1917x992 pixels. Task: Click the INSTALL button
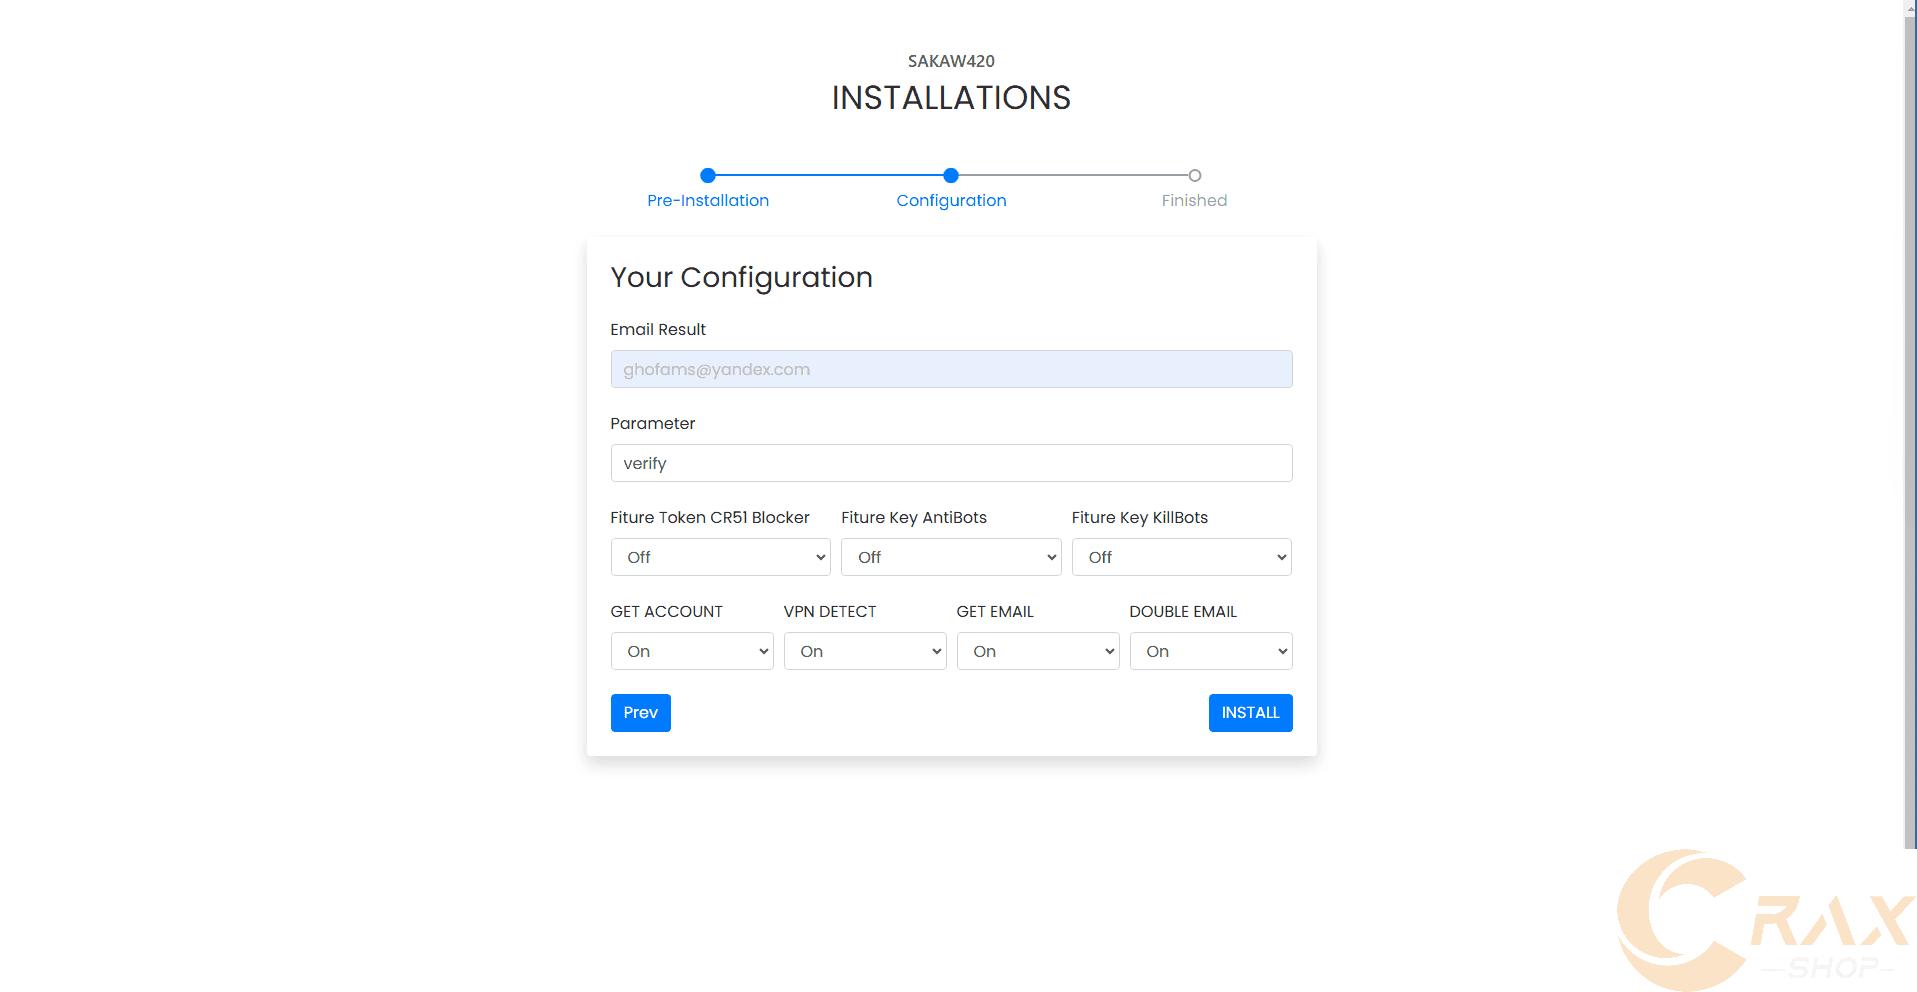click(1250, 713)
